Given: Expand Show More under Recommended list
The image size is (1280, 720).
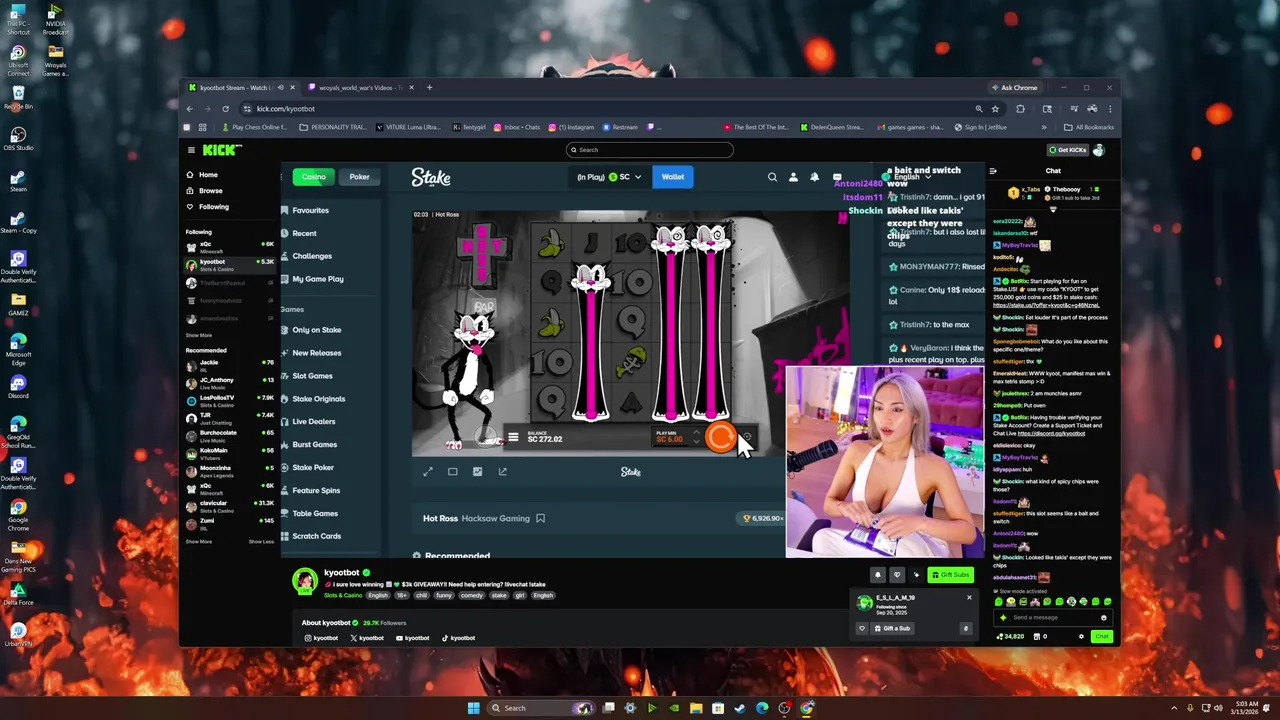Looking at the screenshot, I should click(x=198, y=541).
